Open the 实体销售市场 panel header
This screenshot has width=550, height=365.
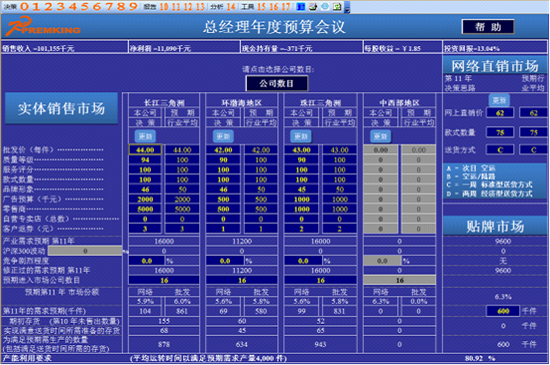[x=61, y=108]
